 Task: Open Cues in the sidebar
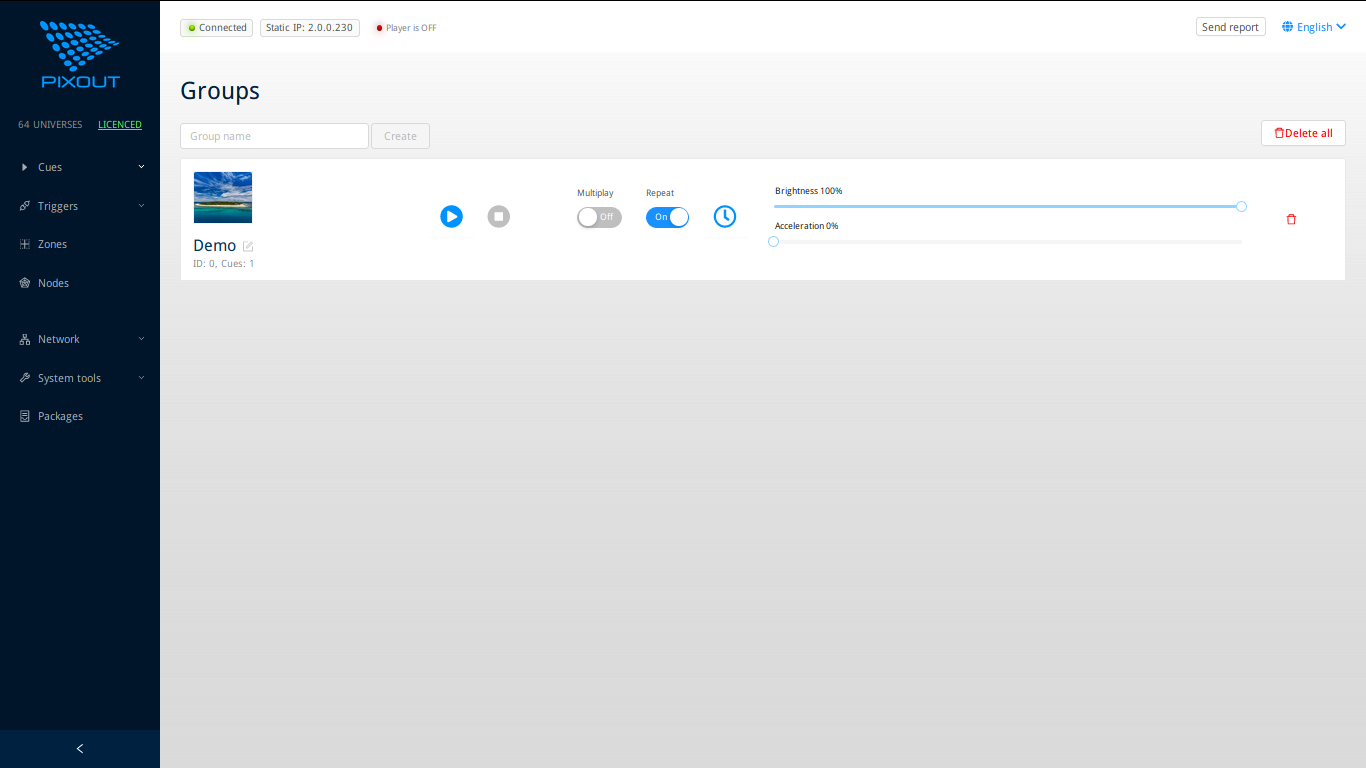pos(80,167)
